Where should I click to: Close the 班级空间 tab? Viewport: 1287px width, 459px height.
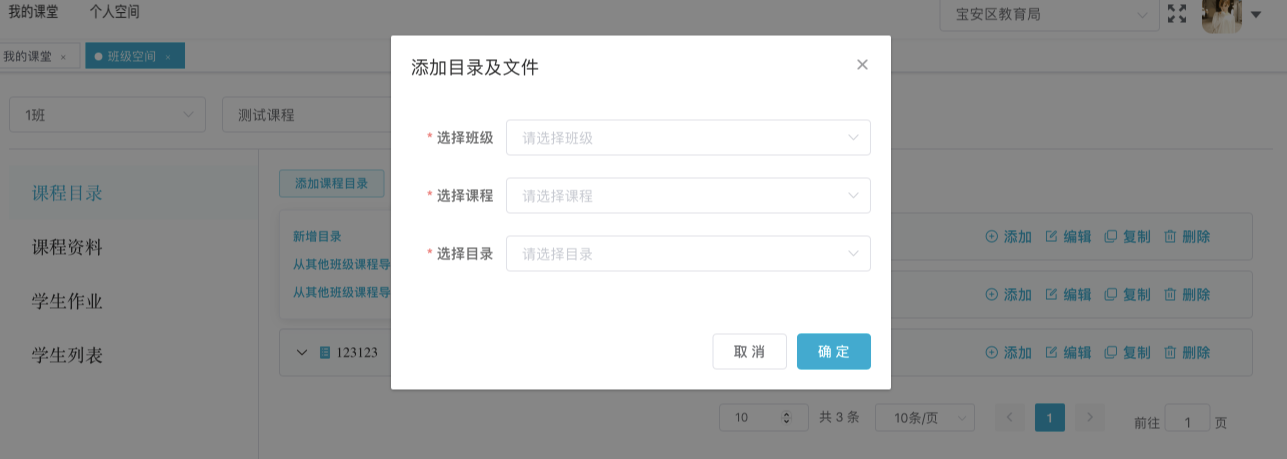click(x=168, y=57)
